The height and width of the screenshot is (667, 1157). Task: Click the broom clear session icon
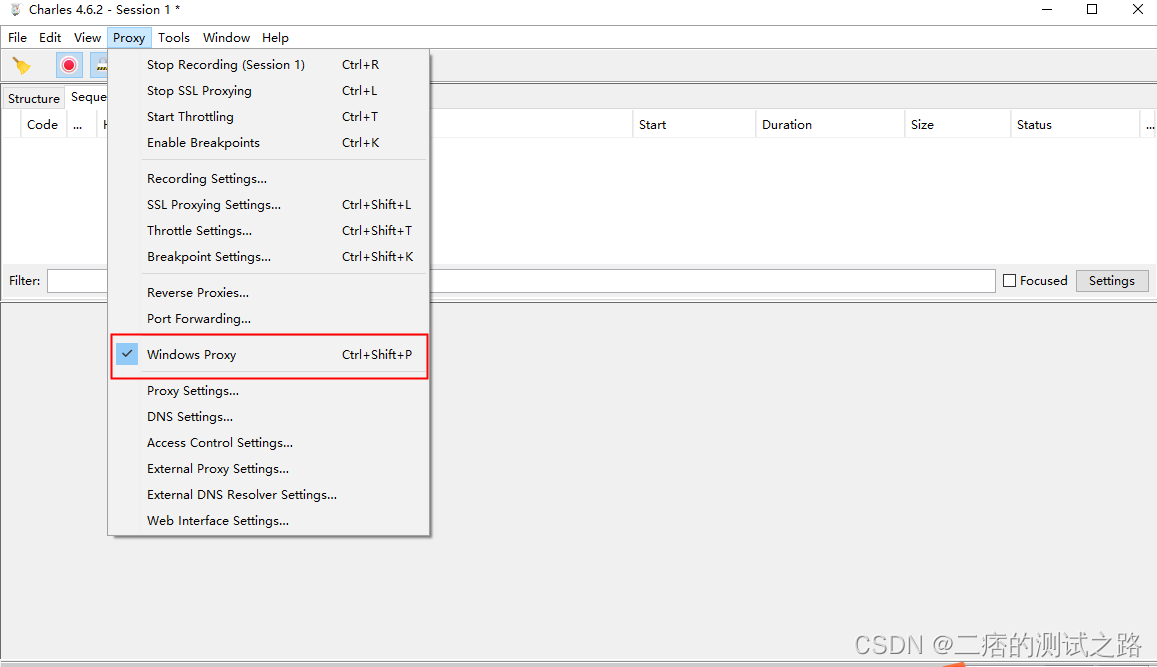click(21, 66)
